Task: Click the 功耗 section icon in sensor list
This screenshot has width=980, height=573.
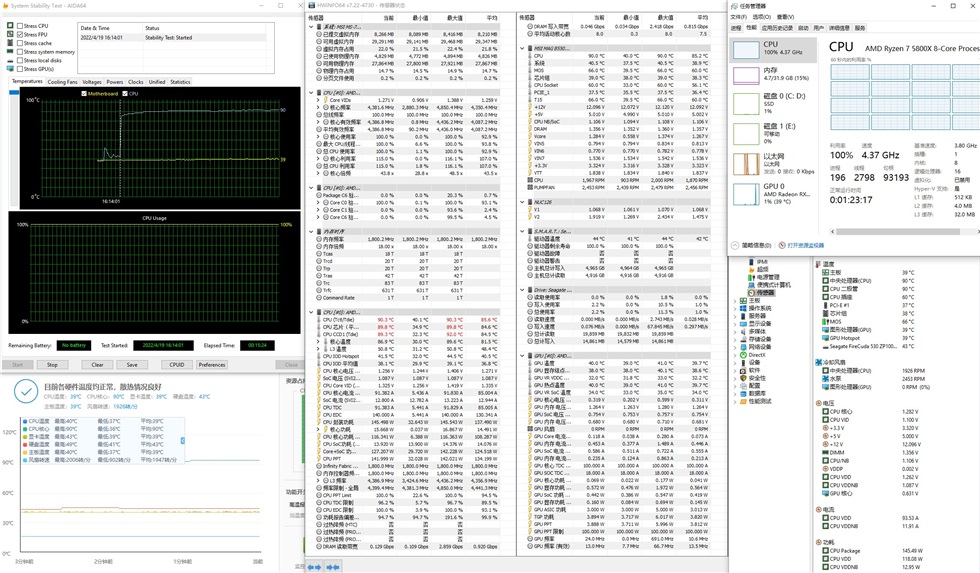Action: pyautogui.click(x=818, y=542)
